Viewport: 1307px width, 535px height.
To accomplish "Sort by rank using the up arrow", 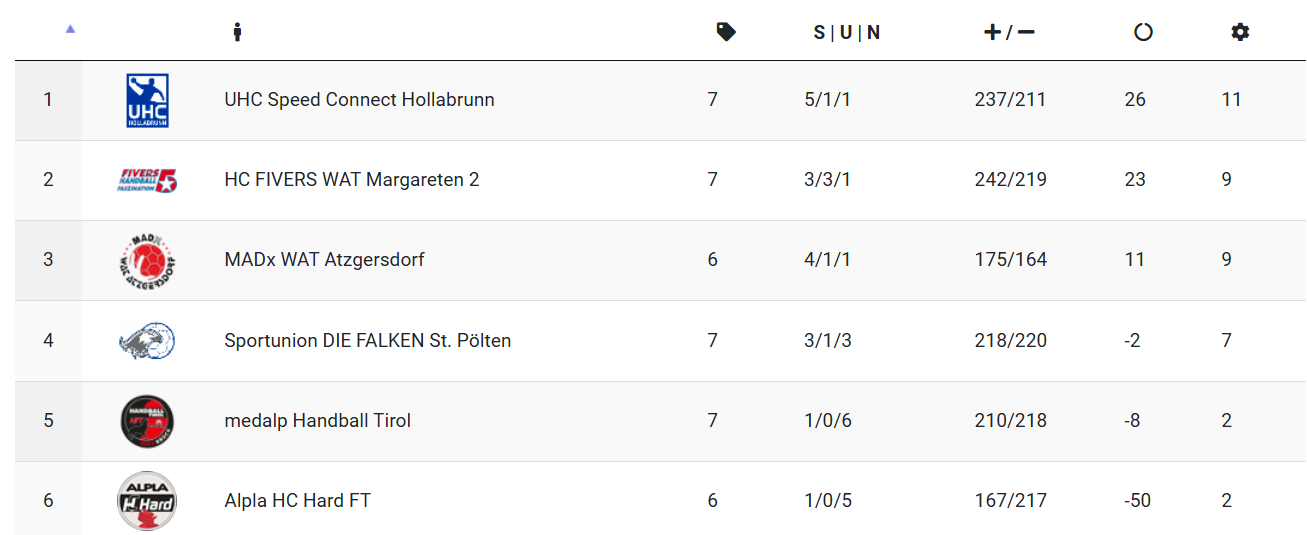I will tap(70, 29).
